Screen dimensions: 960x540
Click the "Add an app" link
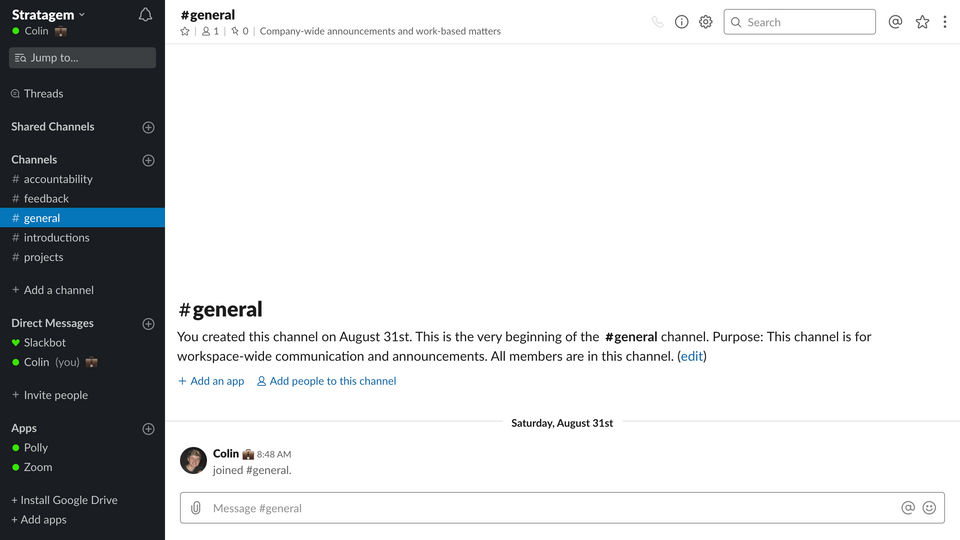click(216, 381)
